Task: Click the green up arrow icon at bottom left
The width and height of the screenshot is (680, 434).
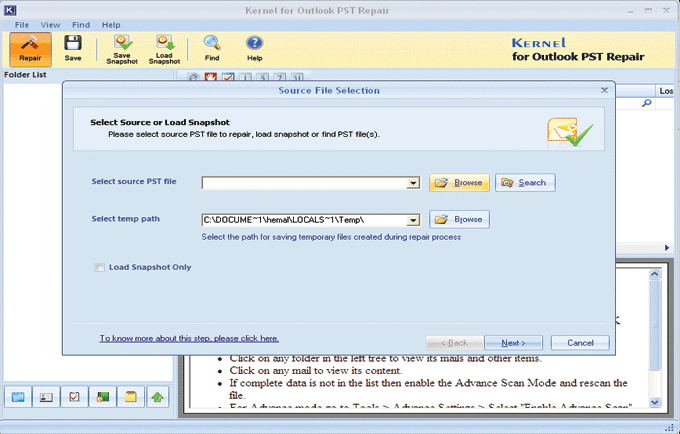Action: (x=158, y=397)
